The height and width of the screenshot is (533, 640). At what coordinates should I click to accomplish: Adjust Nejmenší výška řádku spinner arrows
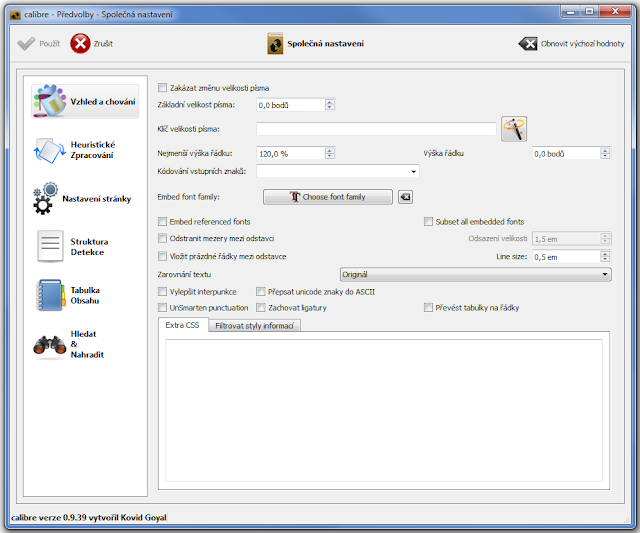pyautogui.click(x=330, y=154)
